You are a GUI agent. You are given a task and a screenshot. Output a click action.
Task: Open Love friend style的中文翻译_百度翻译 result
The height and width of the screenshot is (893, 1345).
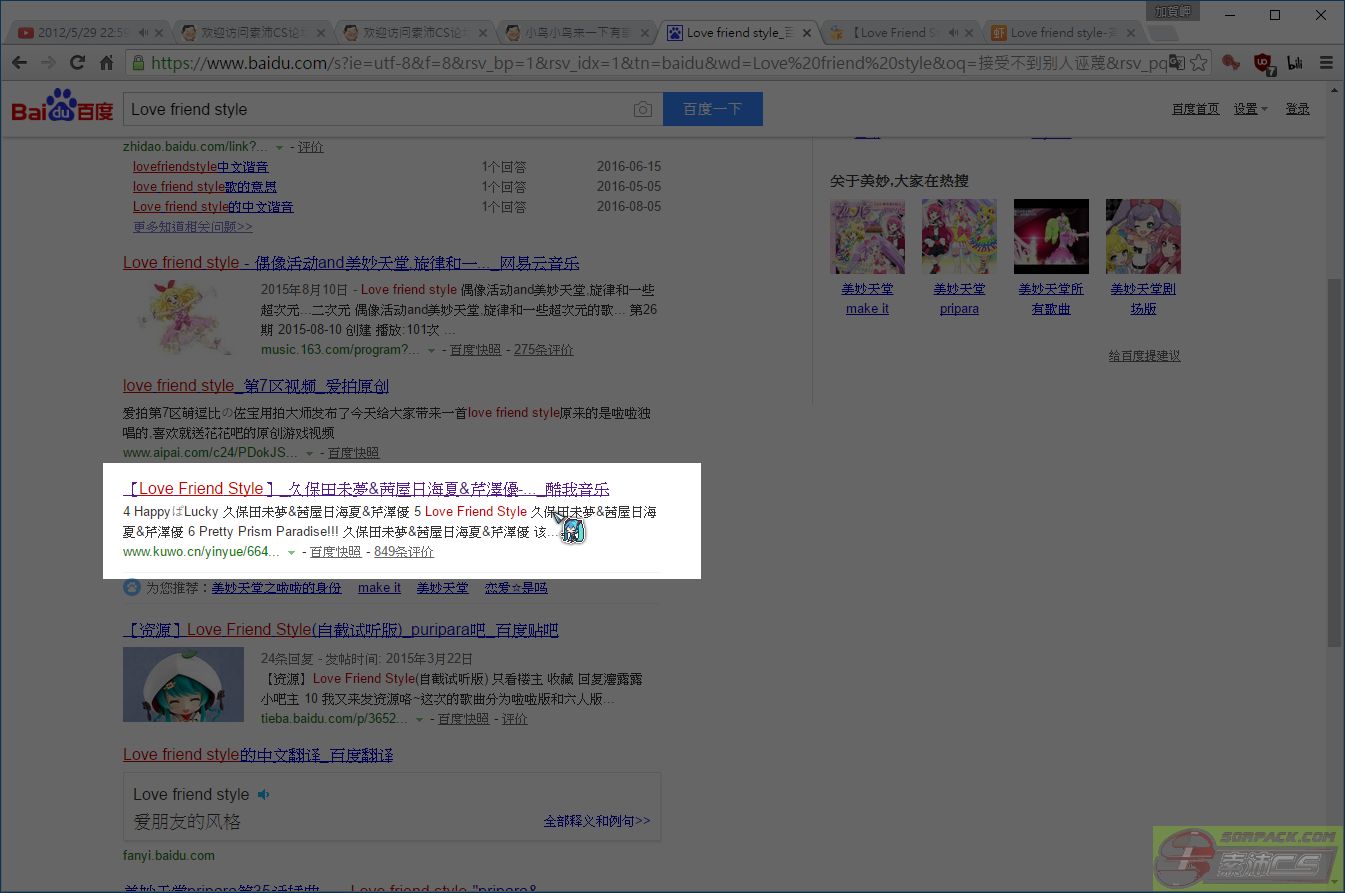point(258,755)
